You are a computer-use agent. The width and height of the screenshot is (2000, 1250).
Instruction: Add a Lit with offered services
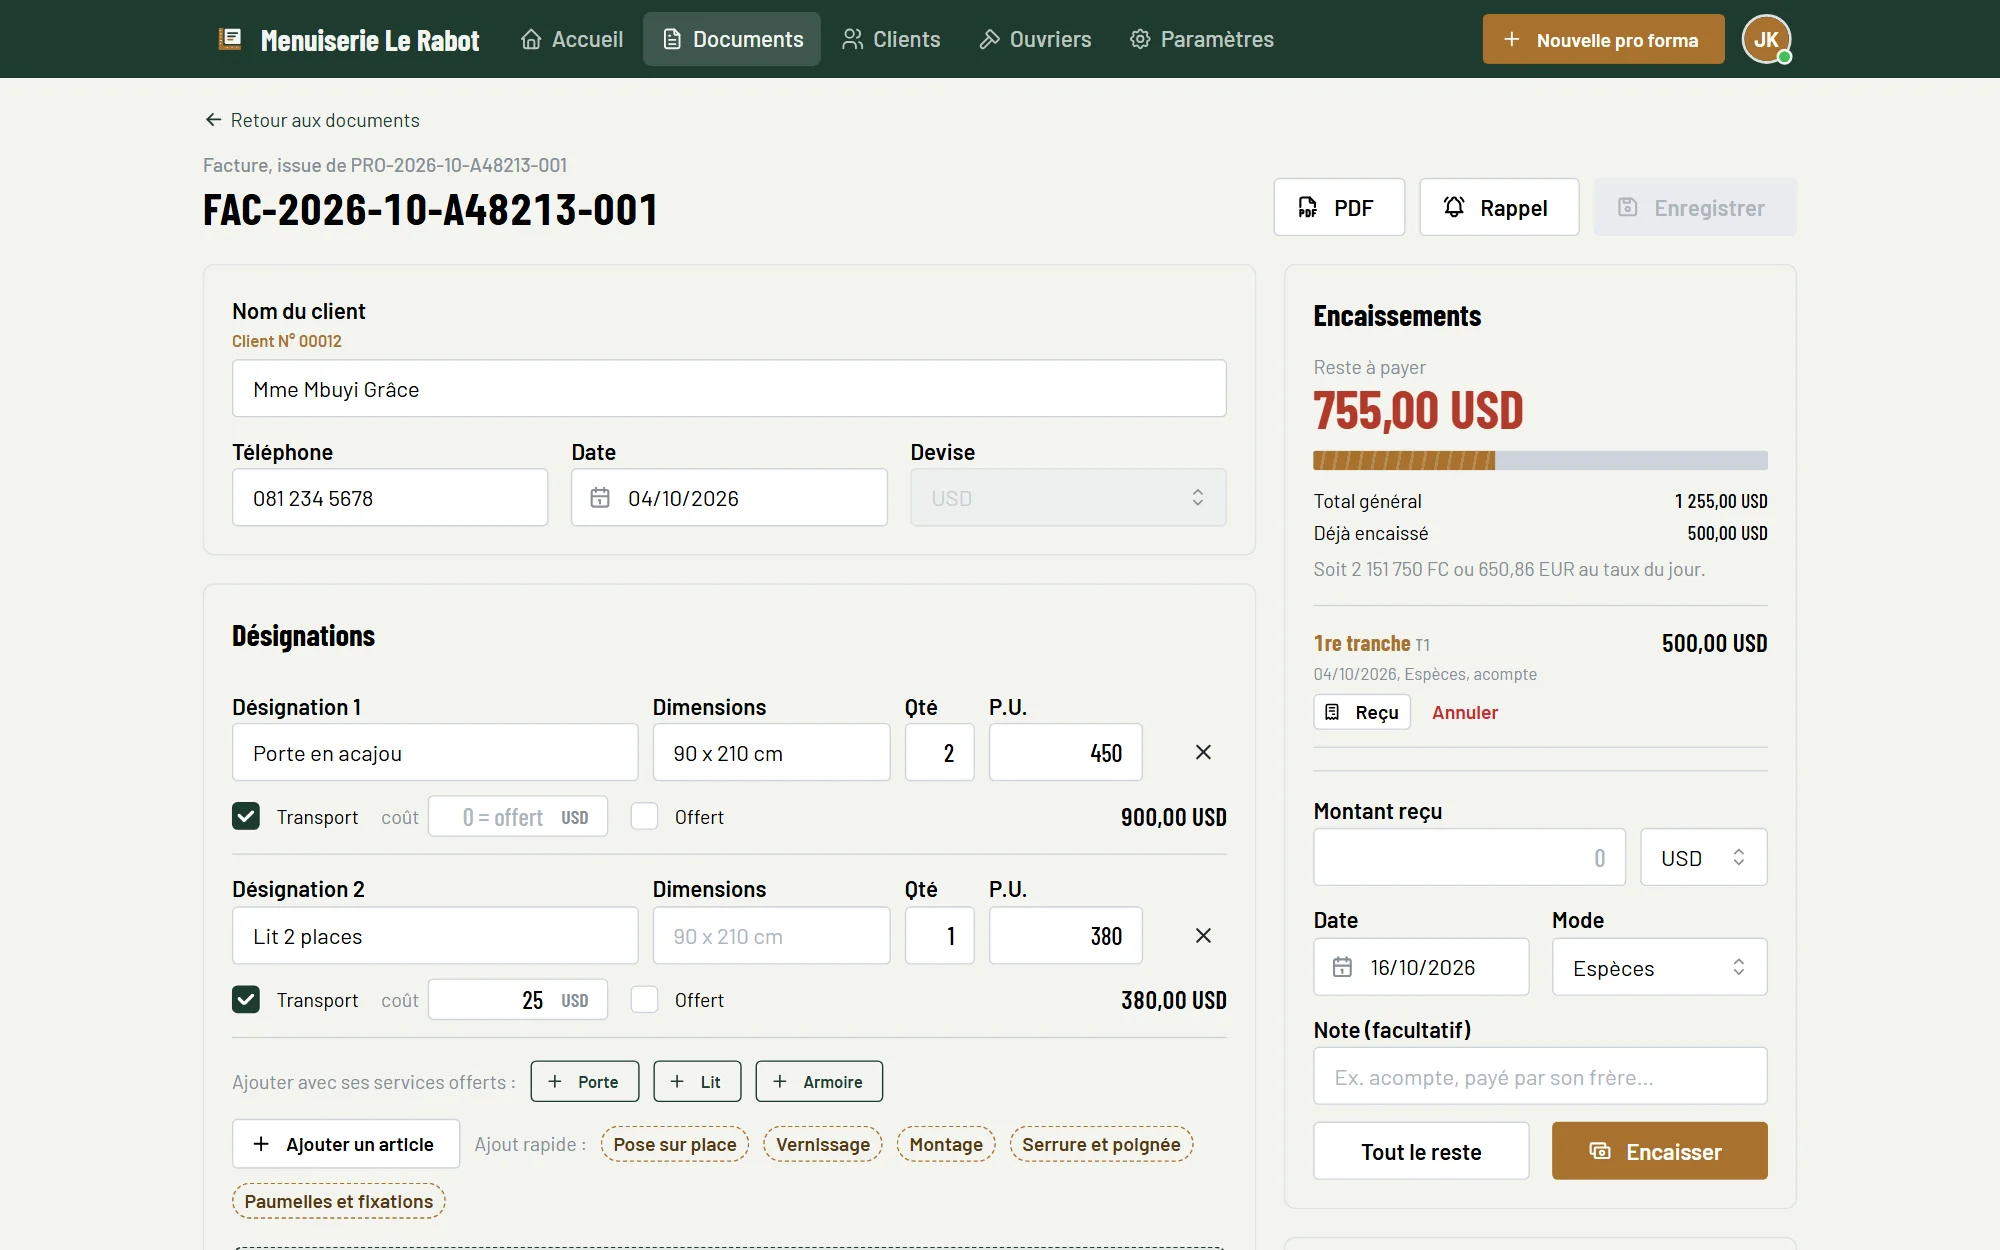click(697, 1081)
